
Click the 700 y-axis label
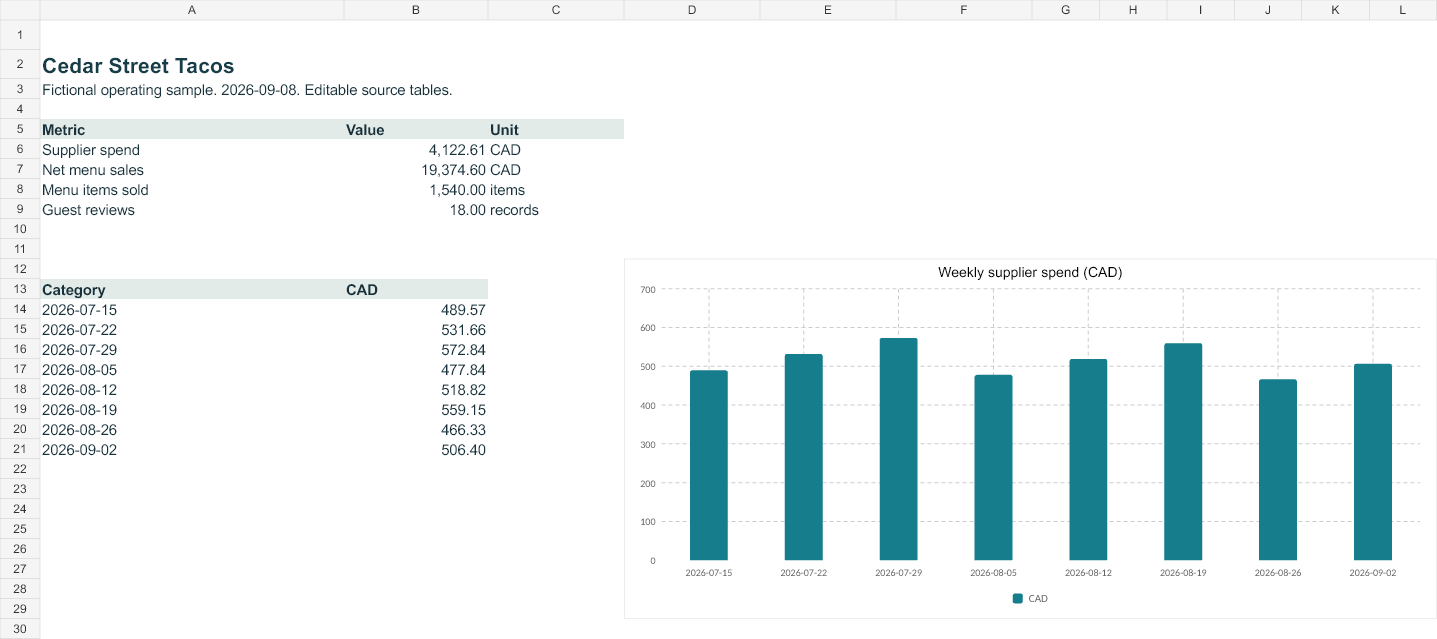tap(647, 289)
